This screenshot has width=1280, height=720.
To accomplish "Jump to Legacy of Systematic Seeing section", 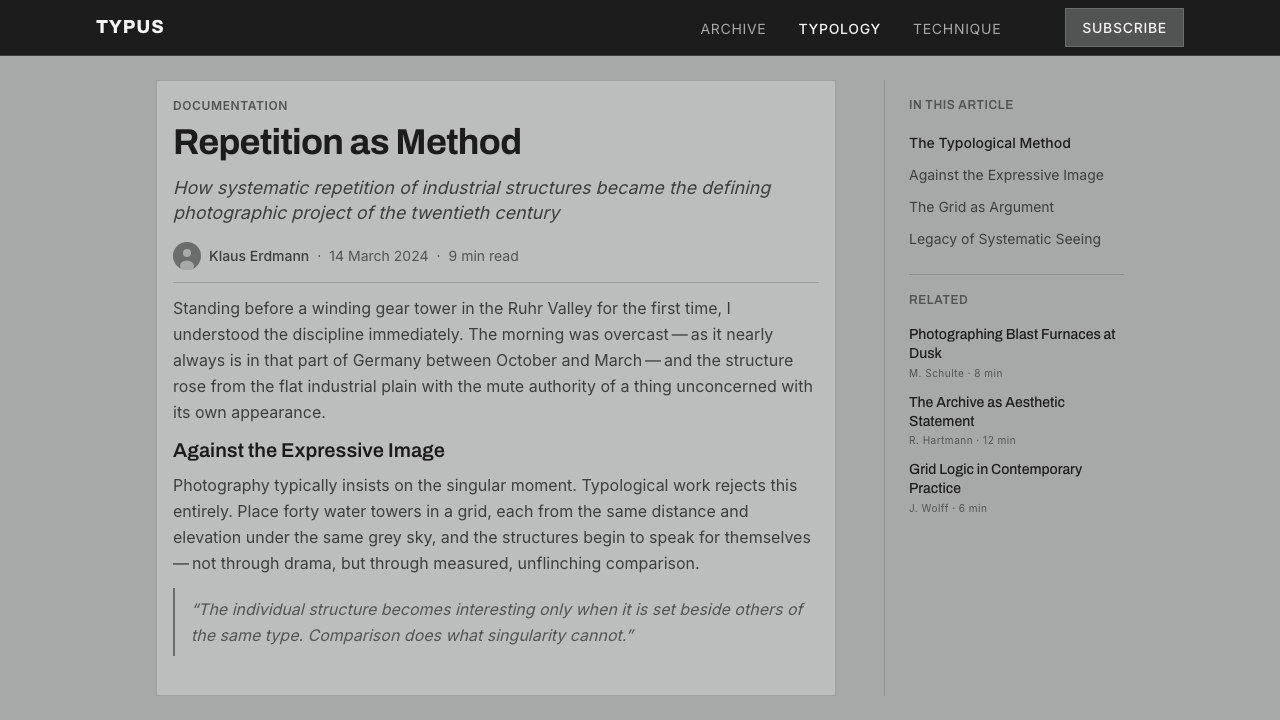I will (1005, 239).
